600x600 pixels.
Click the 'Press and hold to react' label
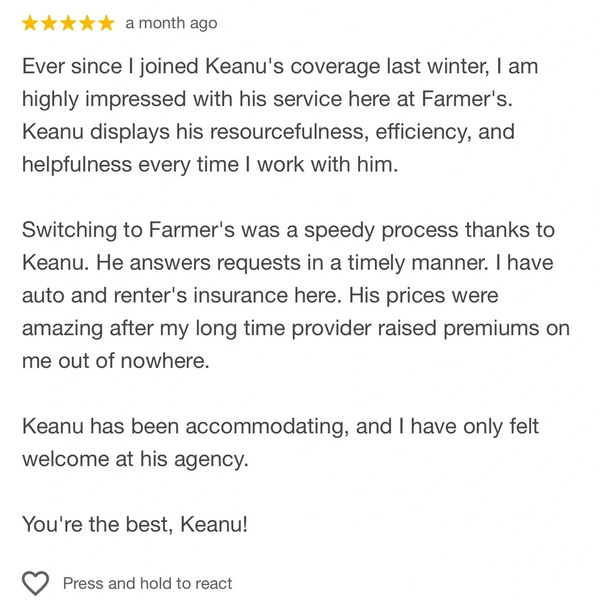point(147,583)
